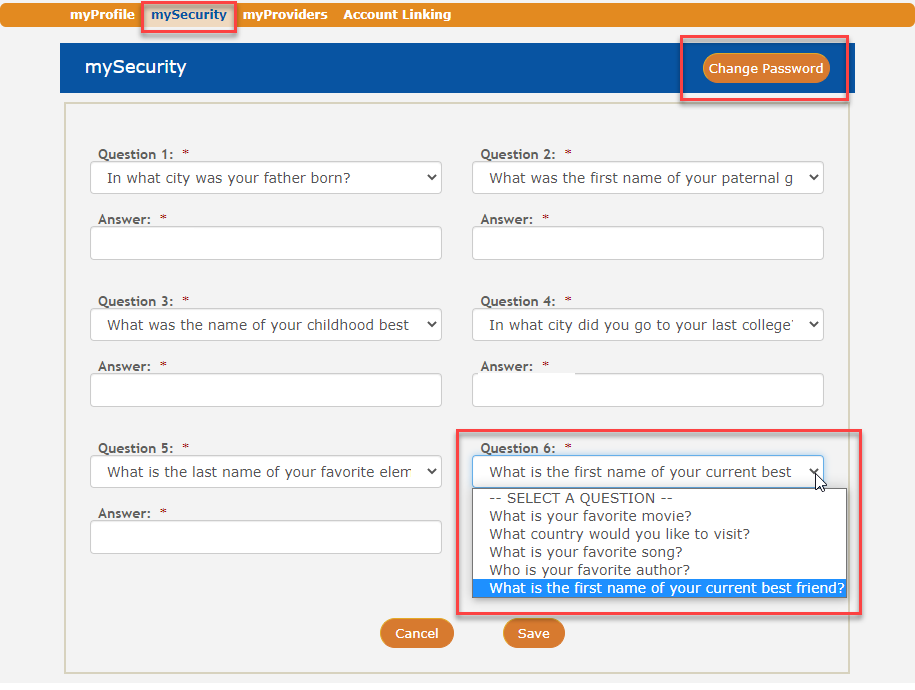Click the Save button
The image size is (915, 690).
pos(533,633)
